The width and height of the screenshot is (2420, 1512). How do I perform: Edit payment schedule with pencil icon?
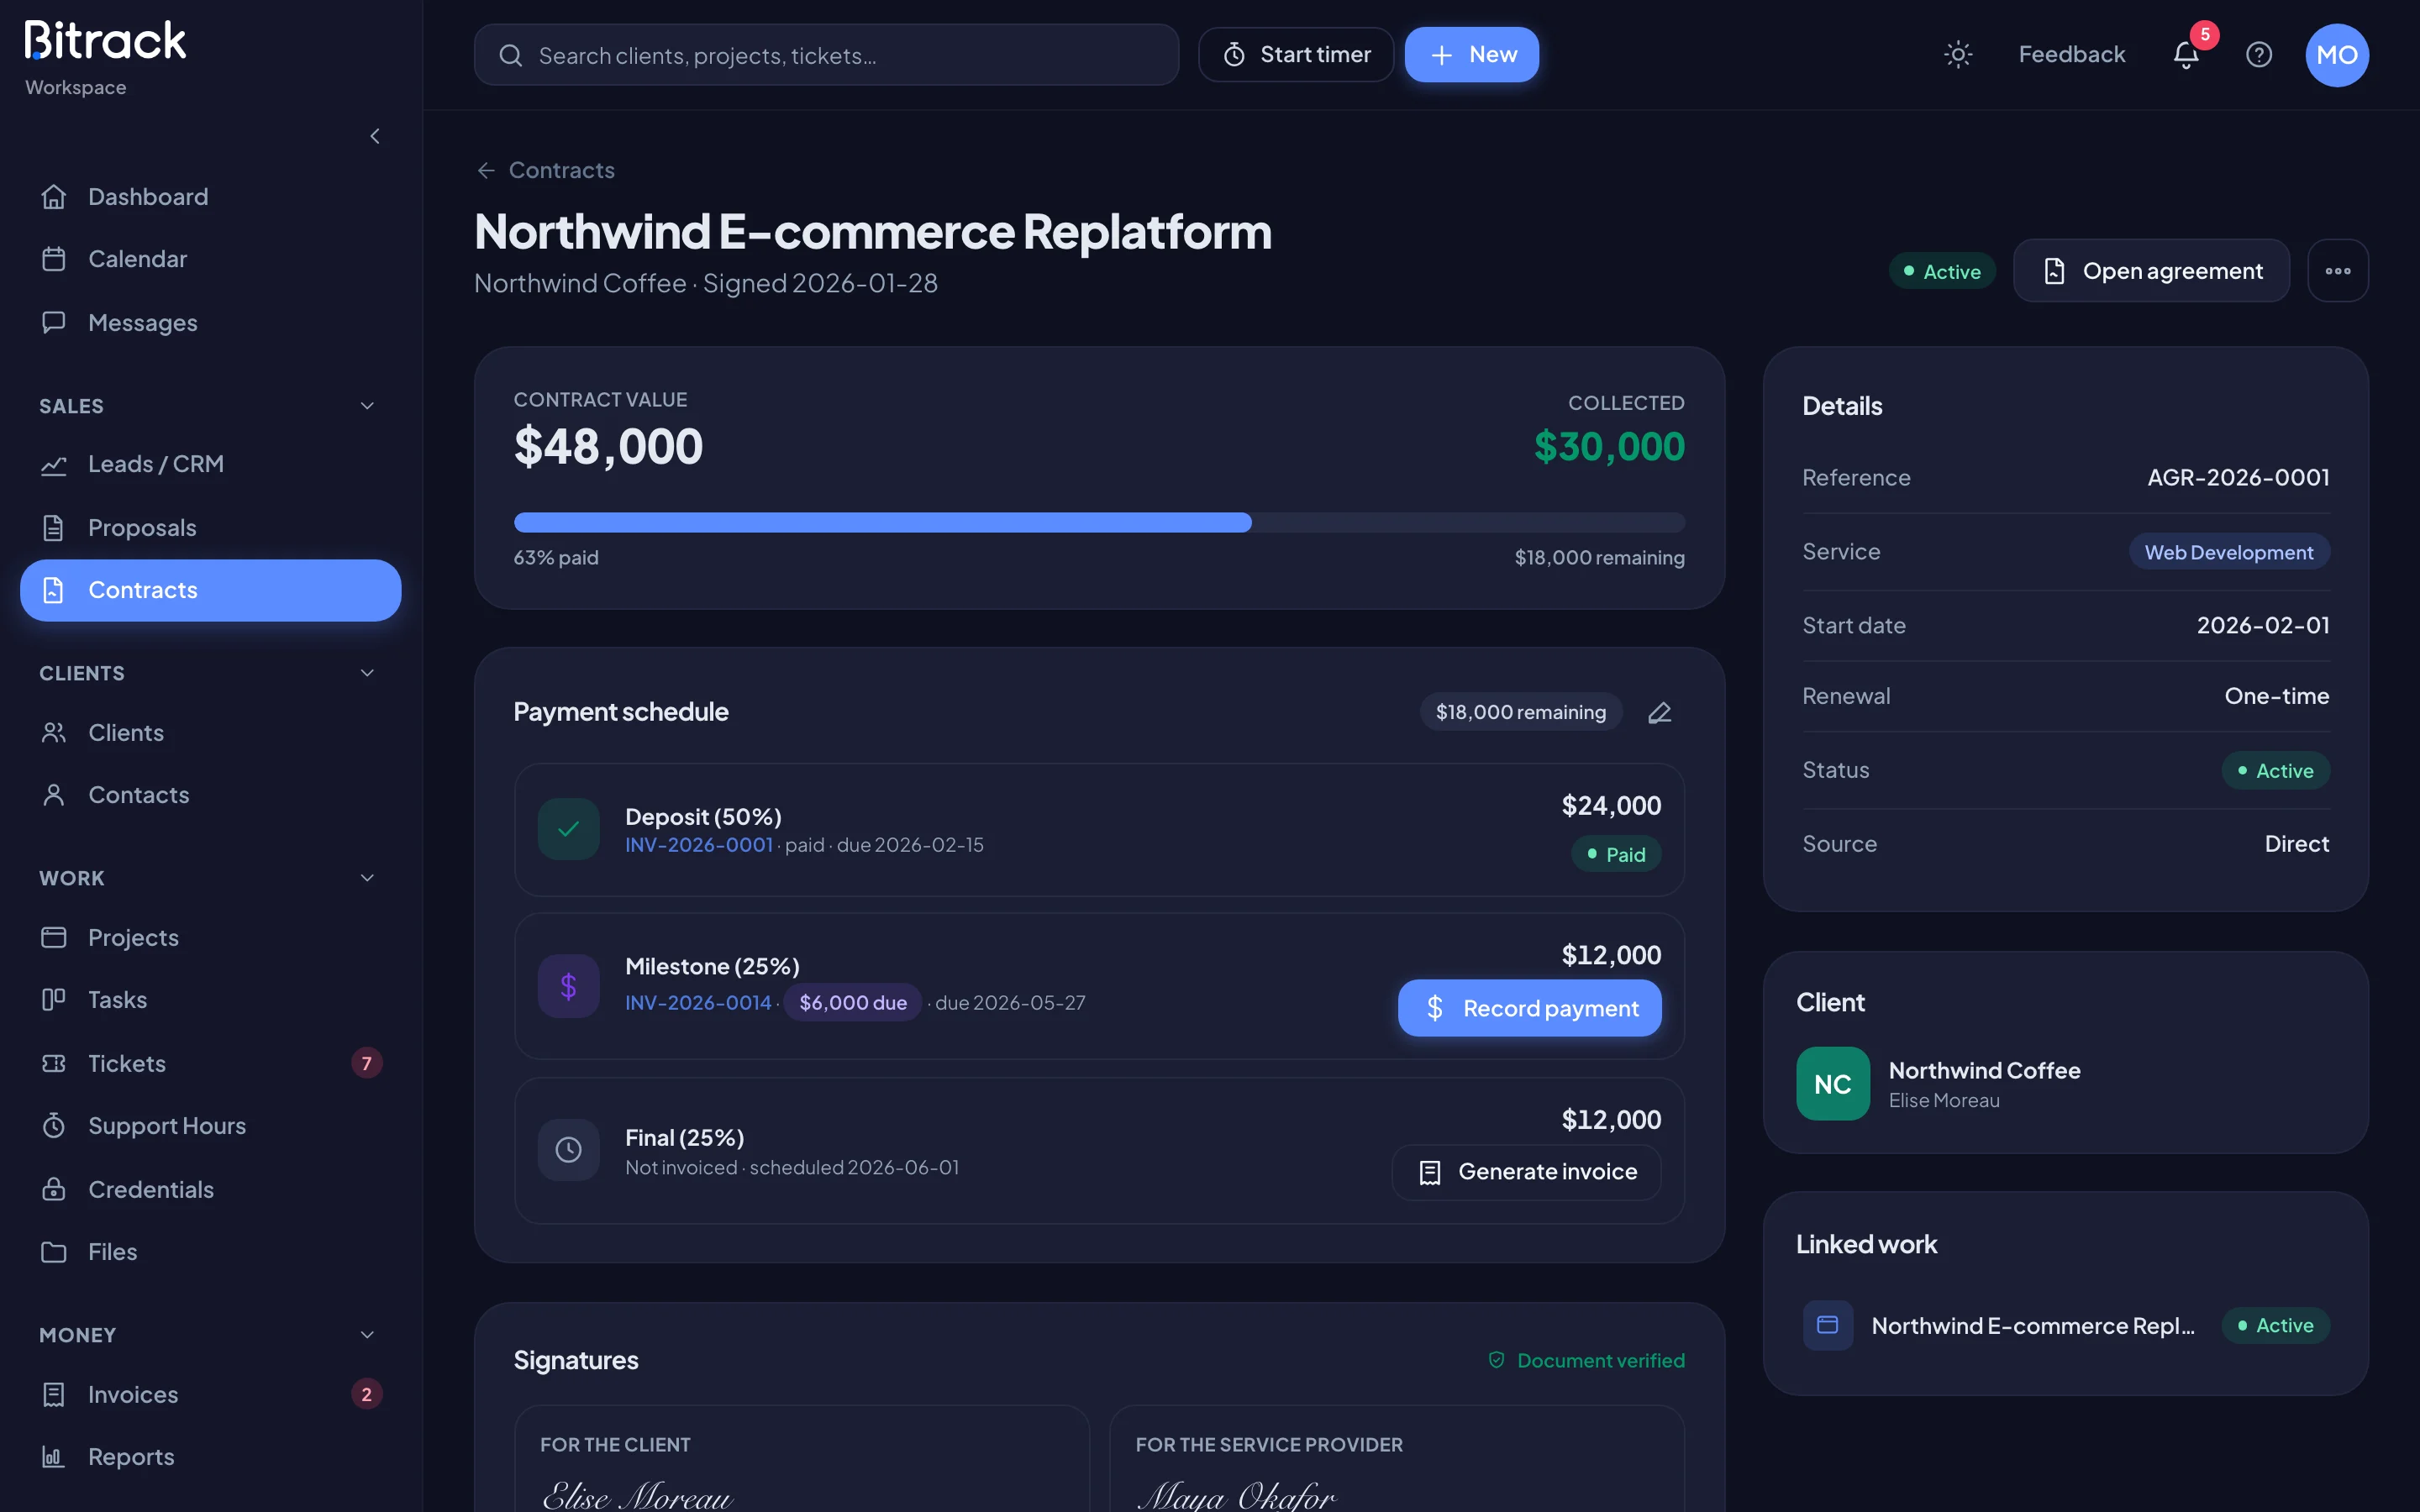1659,712
